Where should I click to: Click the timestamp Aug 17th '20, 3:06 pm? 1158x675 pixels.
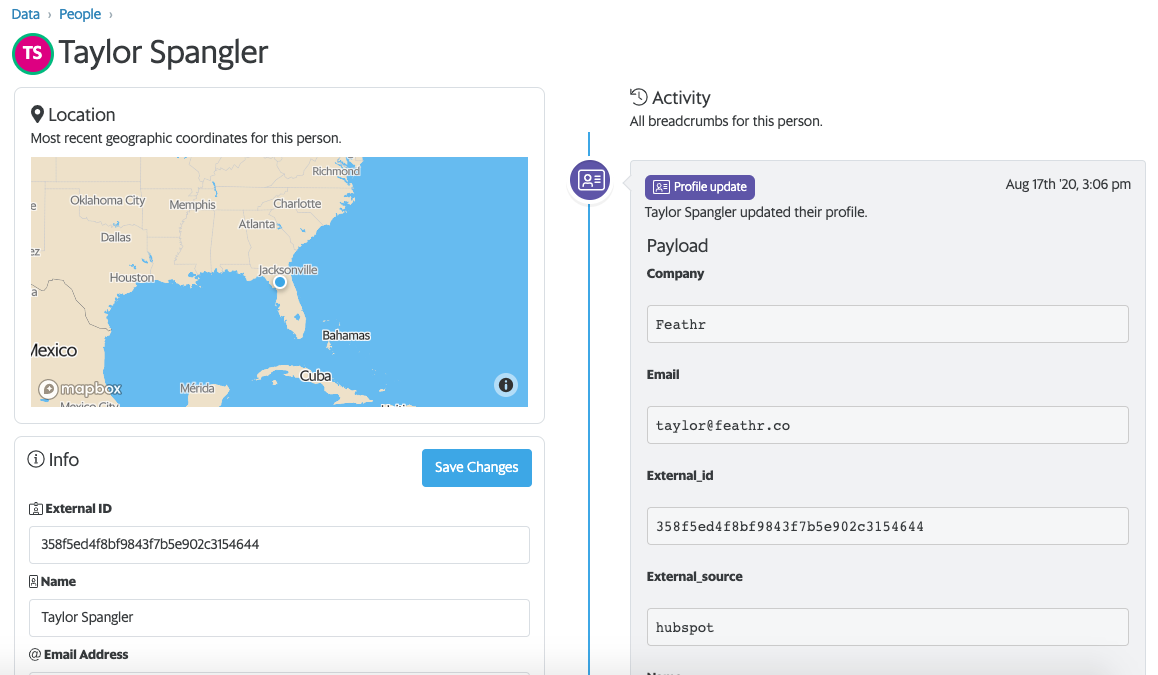click(1068, 185)
